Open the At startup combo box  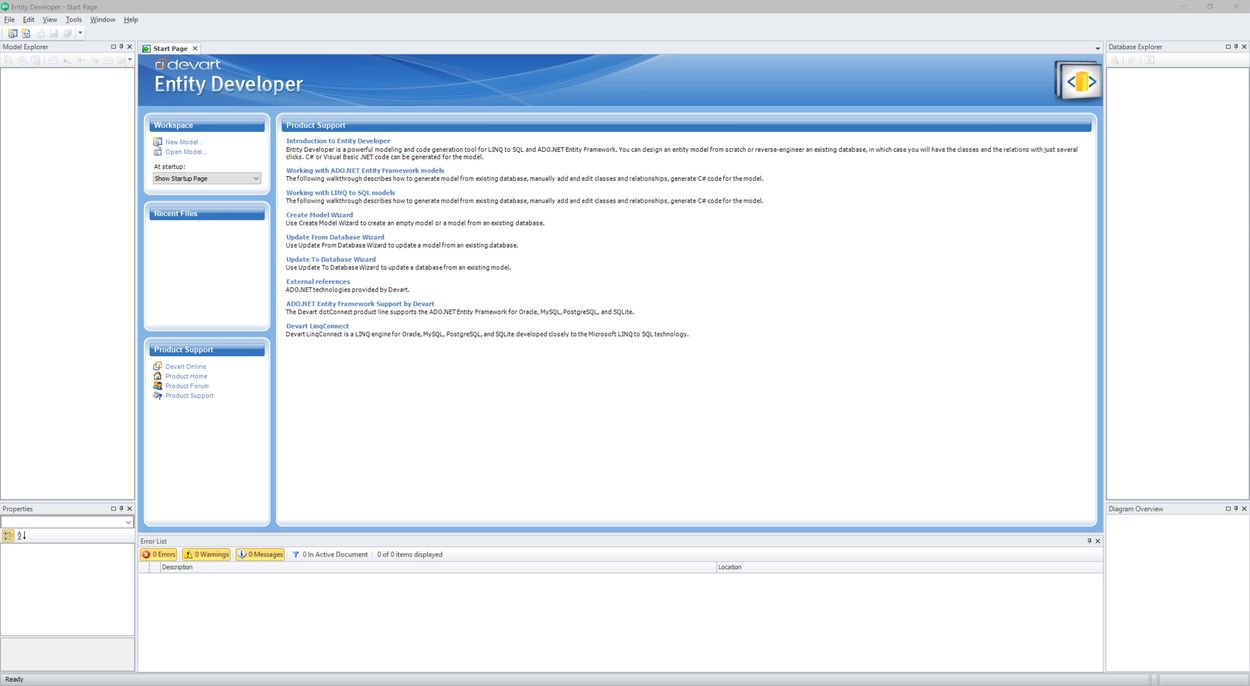[207, 178]
